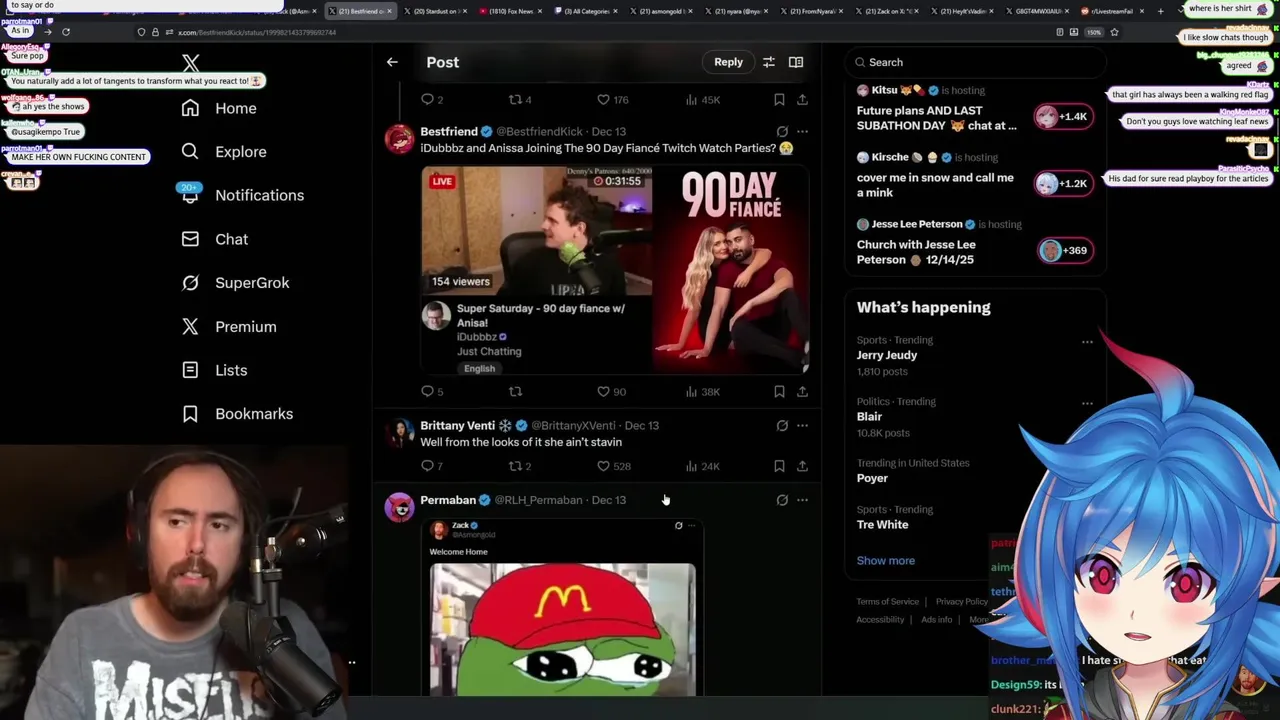Click the X logo in the sidebar

pyautogui.click(x=191, y=64)
